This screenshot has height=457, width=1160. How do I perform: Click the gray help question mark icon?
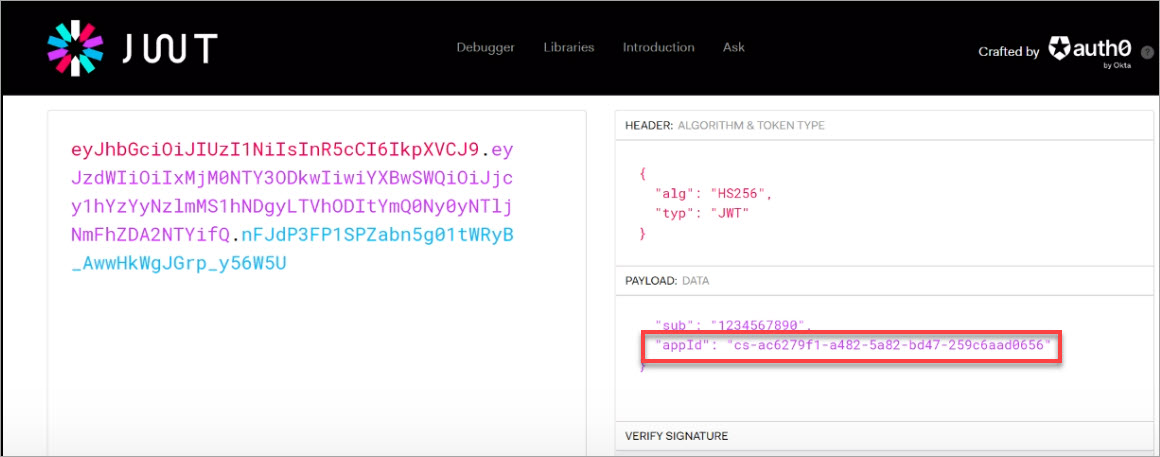[x=1147, y=52]
